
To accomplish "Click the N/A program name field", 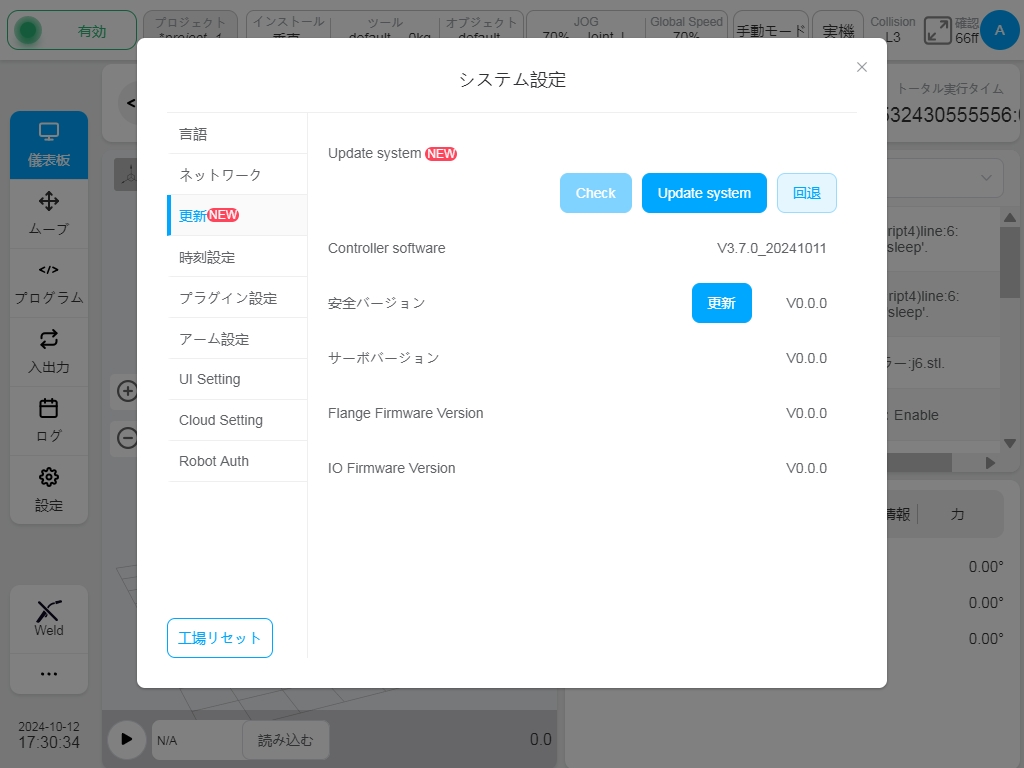I will pos(197,741).
